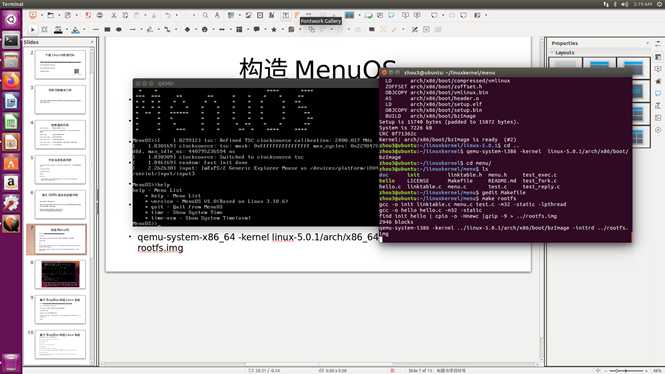
Task: Open the Undo history dropdown arrow
Action: click(x=176, y=15)
